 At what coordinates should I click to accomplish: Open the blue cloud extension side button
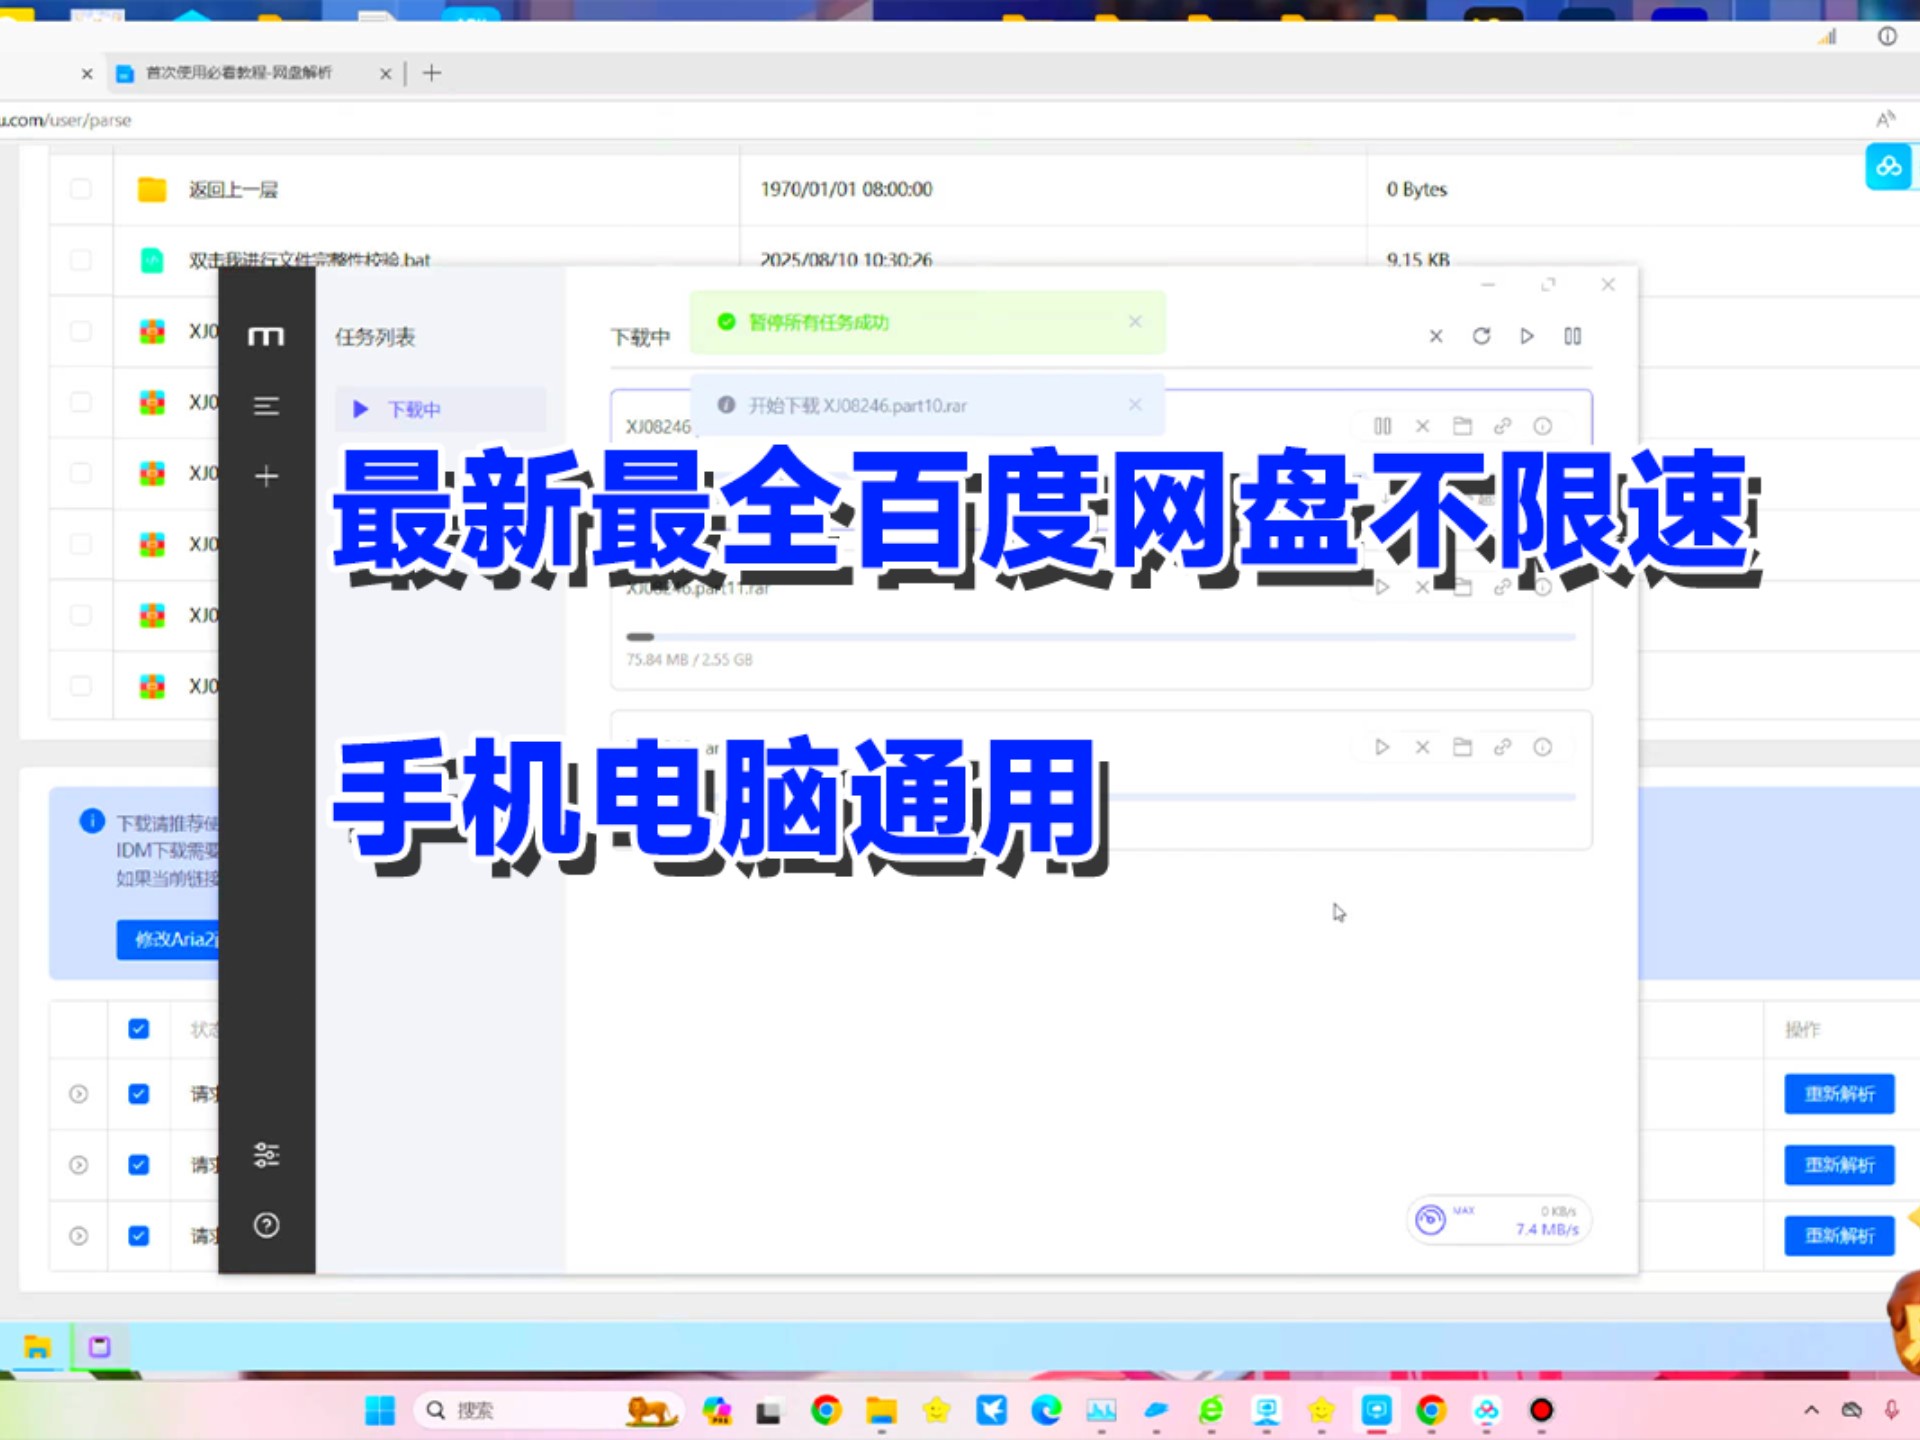[1888, 166]
